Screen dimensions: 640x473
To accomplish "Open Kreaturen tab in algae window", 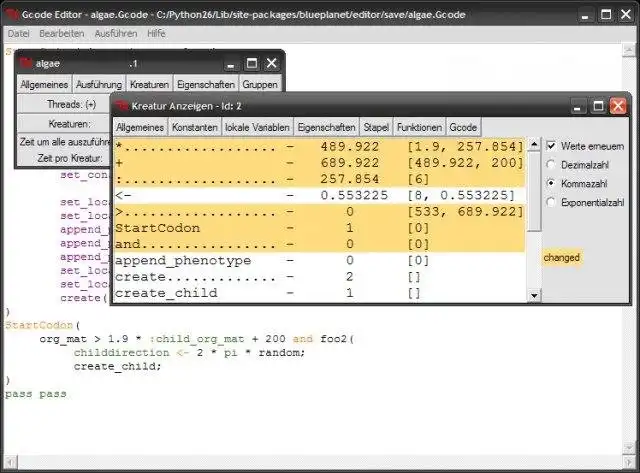I will (149, 84).
